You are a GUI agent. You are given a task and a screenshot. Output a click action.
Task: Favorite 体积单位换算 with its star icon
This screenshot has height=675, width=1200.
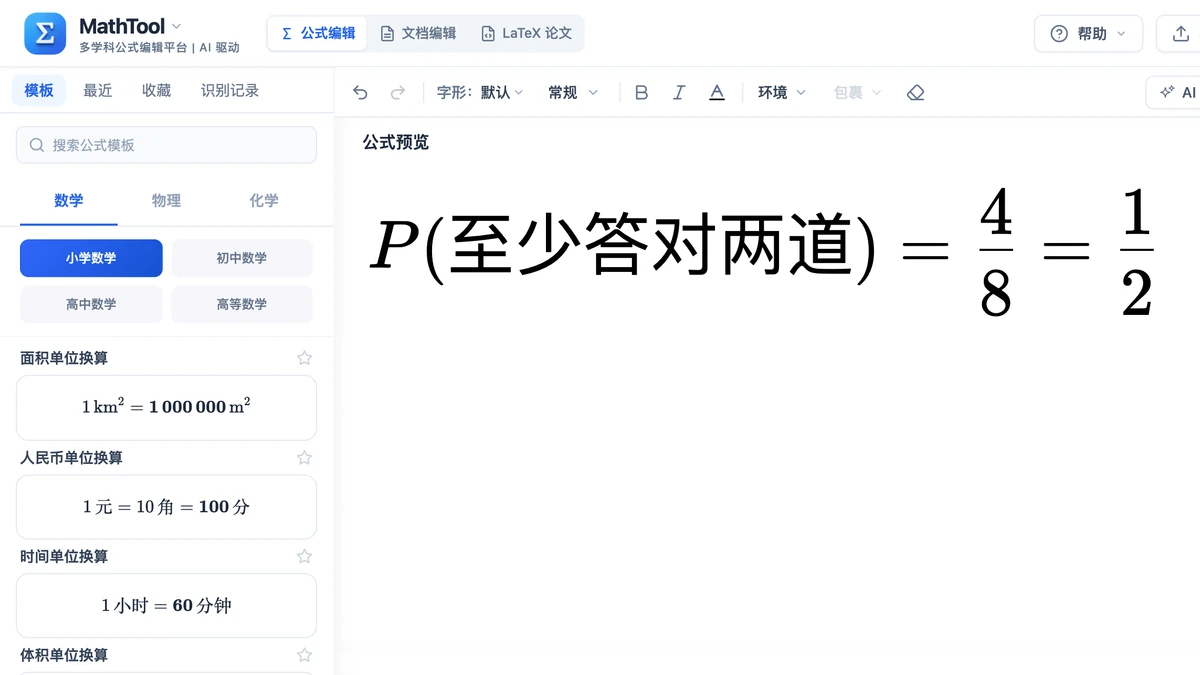point(305,655)
